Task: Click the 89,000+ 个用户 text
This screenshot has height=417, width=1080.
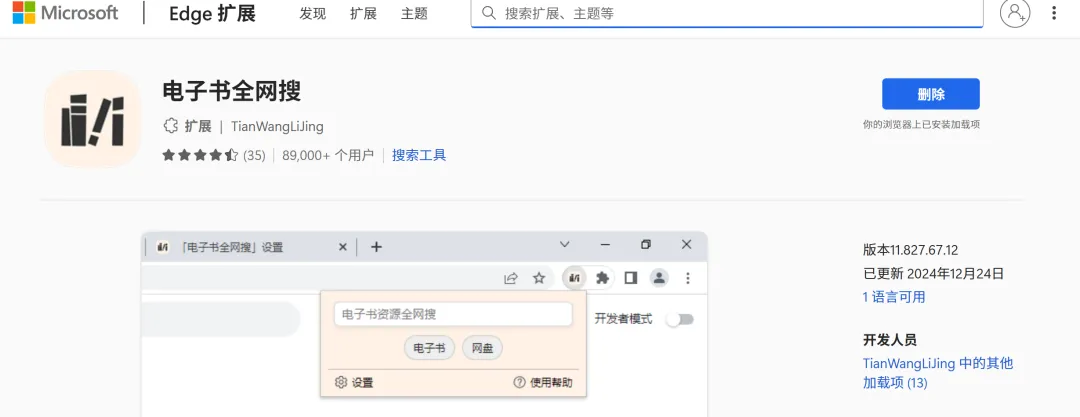Action: (327, 155)
